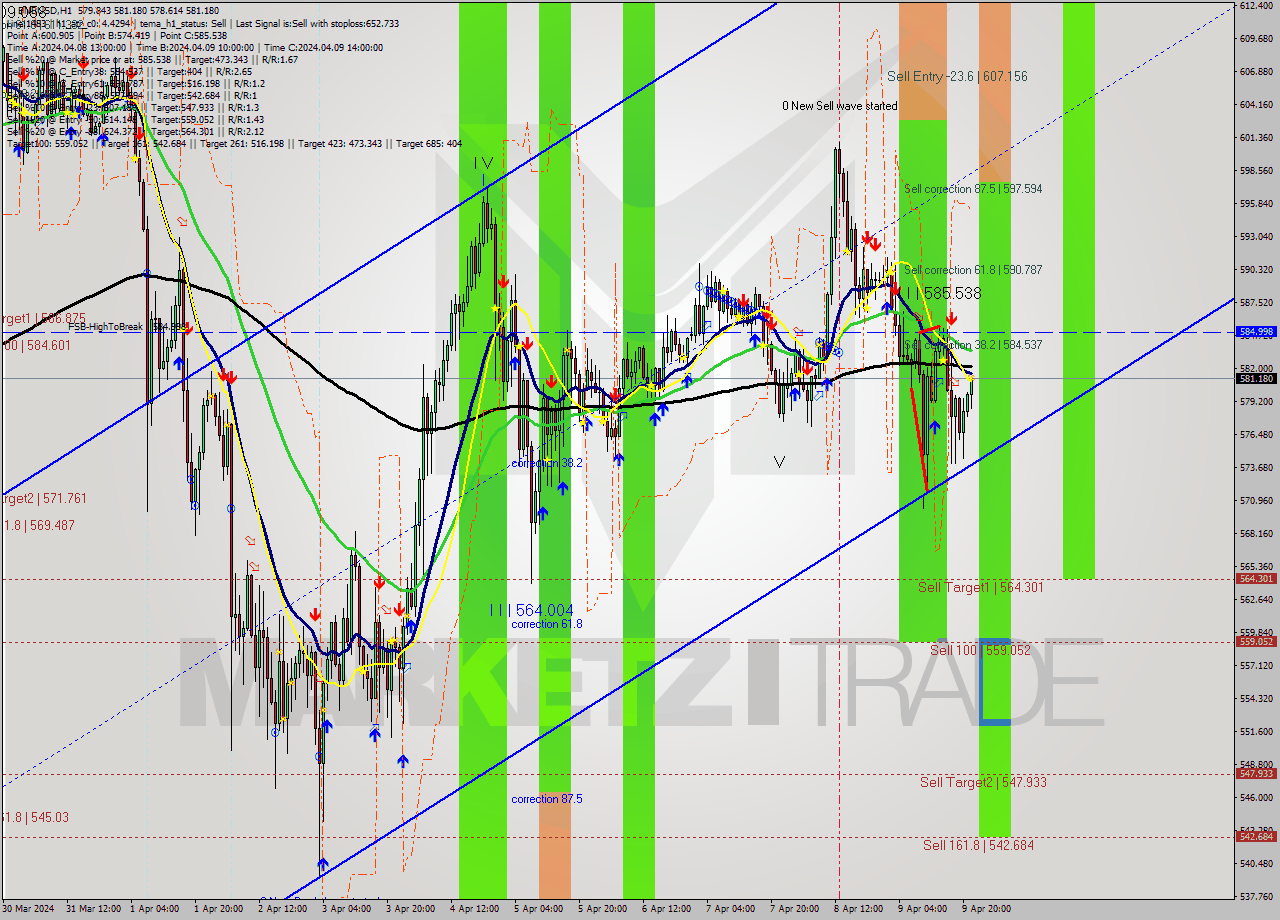
Task: Click the '2 Apr 12:00' time axis label
Action: tap(283, 909)
